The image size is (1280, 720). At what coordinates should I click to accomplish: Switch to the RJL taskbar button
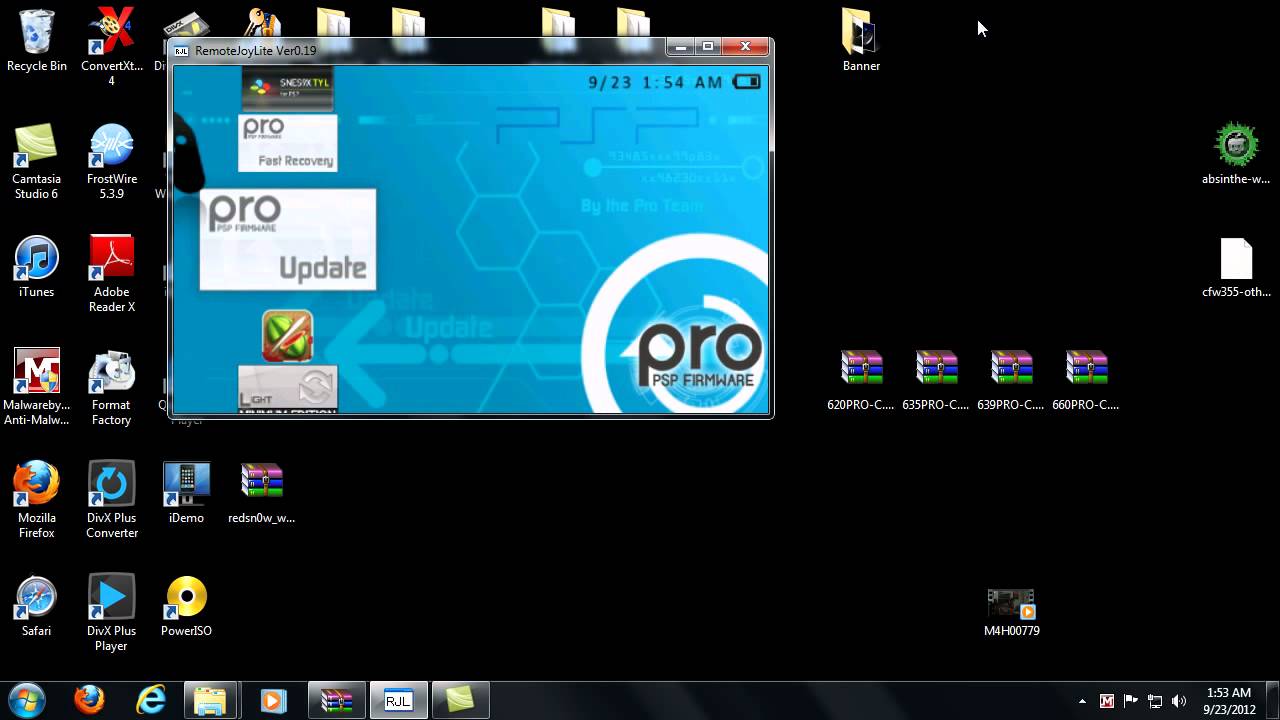tap(398, 700)
